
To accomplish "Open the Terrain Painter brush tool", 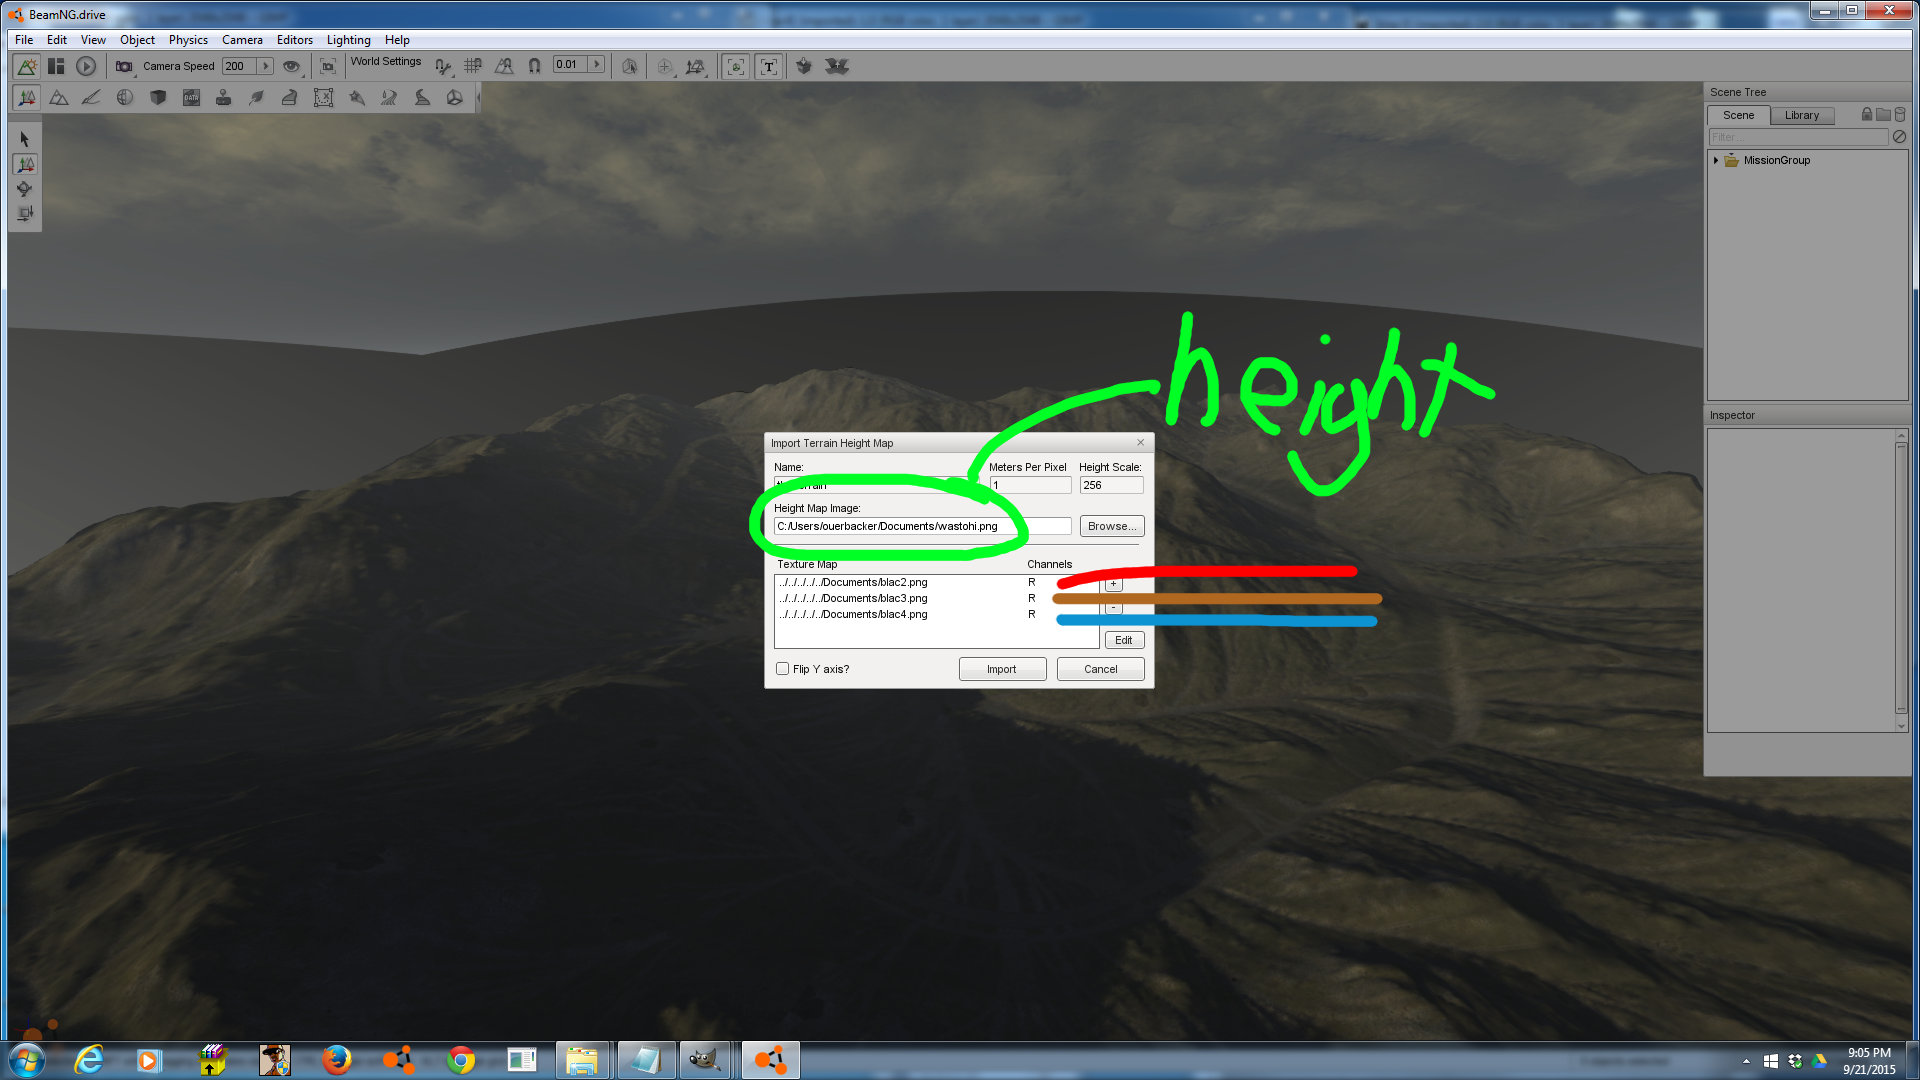I will tap(91, 98).
